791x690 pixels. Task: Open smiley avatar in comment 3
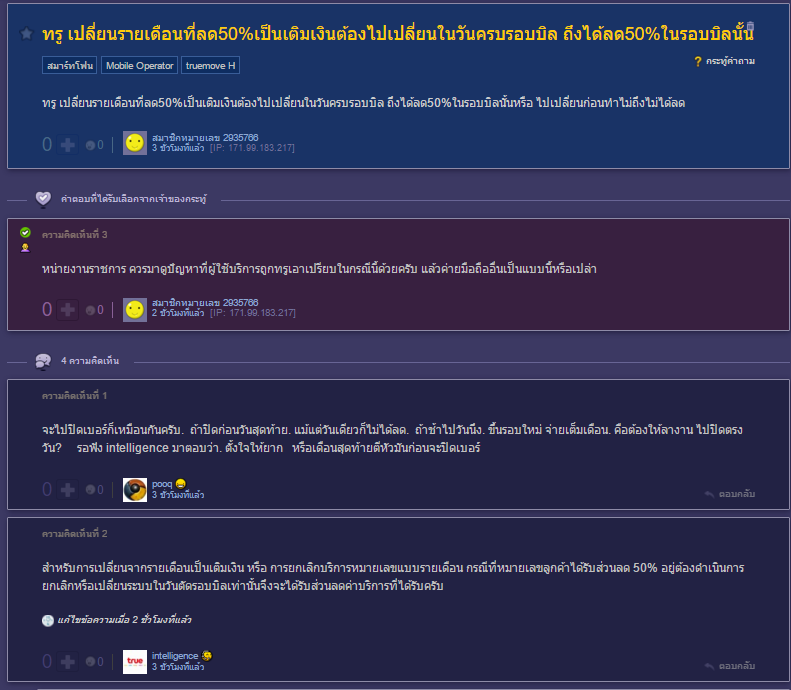135,310
